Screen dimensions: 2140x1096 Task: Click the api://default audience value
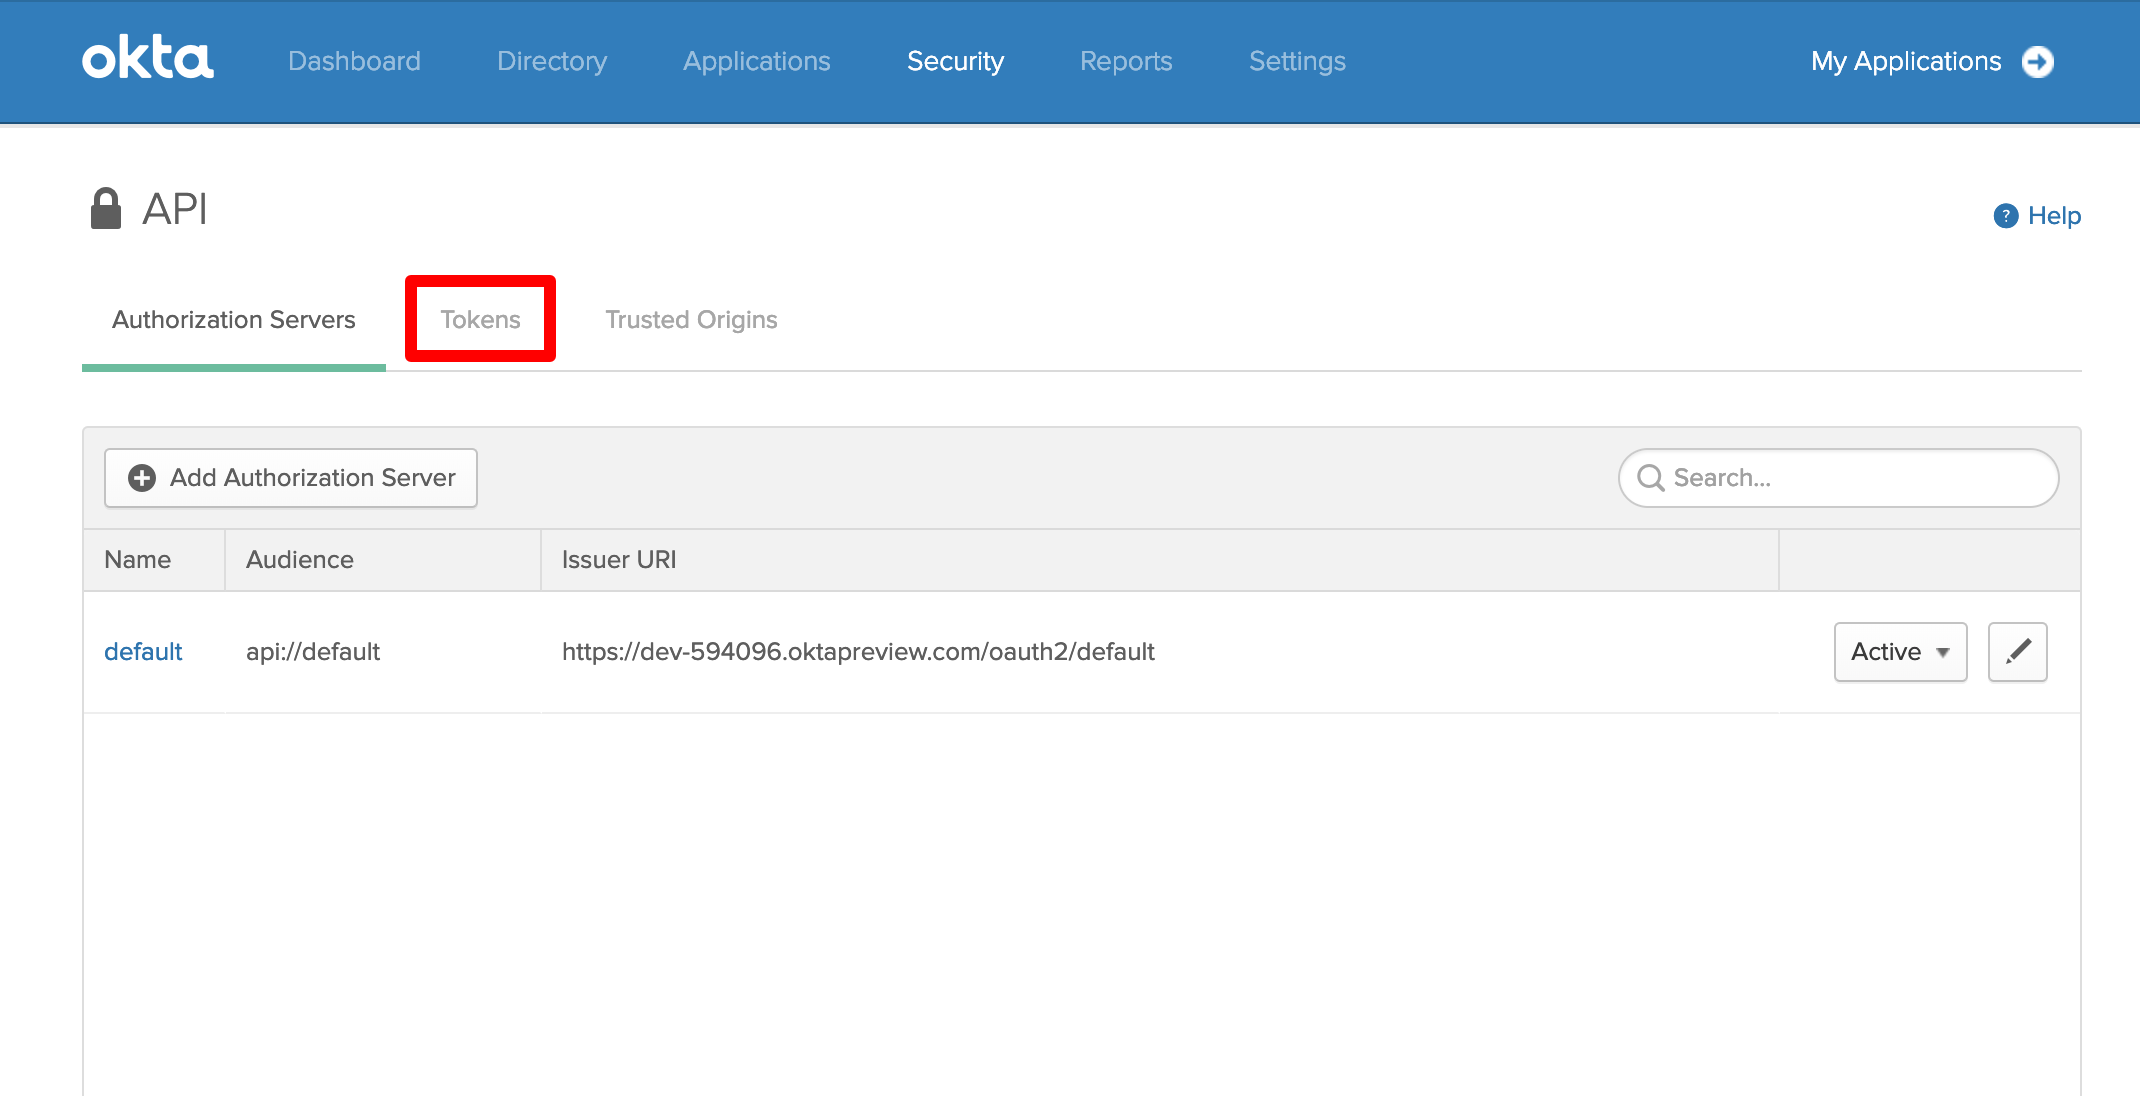(x=313, y=652)
